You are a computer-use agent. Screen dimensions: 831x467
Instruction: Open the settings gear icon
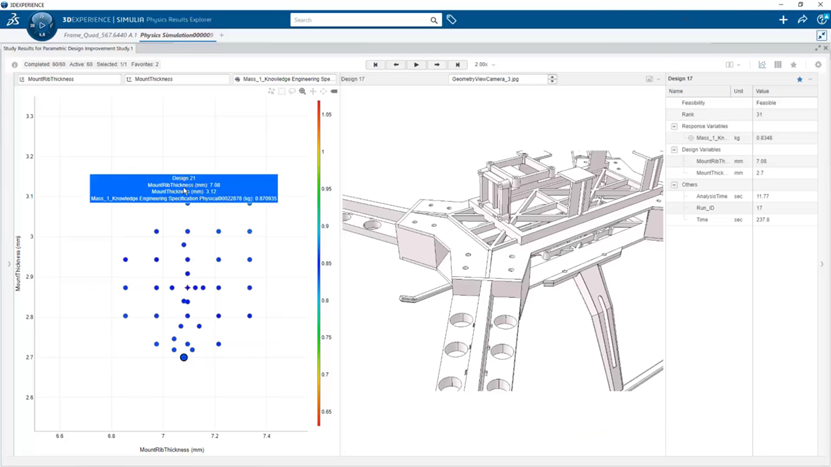click(x=818, y=65)
